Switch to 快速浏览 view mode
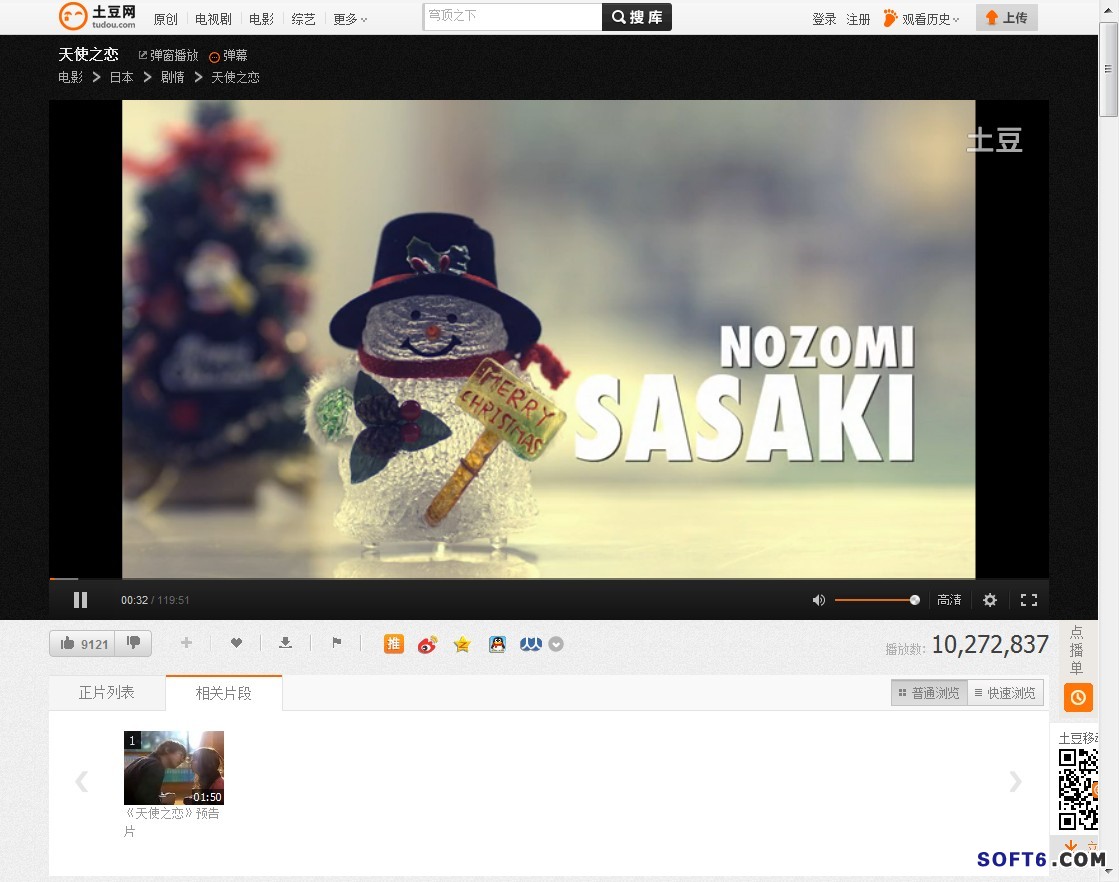This screenshot has height=882, width=1119. point(1005,693)
